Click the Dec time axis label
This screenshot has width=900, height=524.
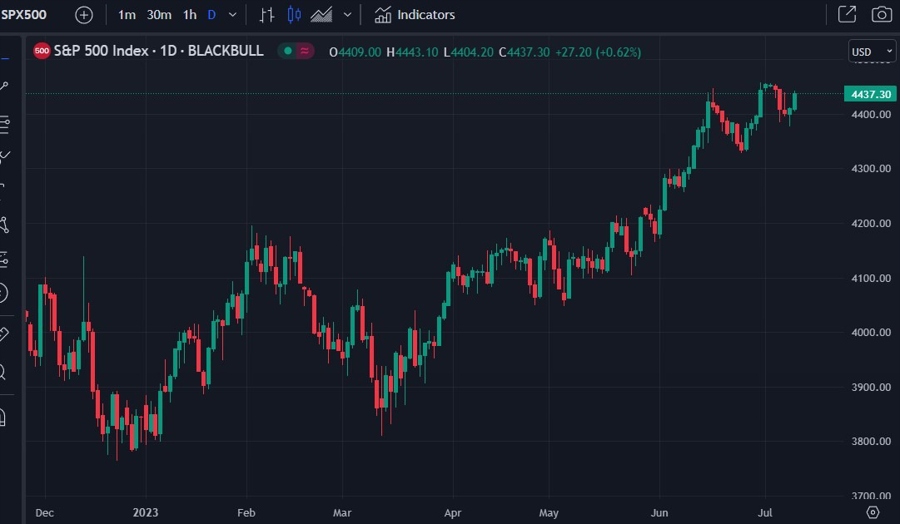[x=44, y=513]
